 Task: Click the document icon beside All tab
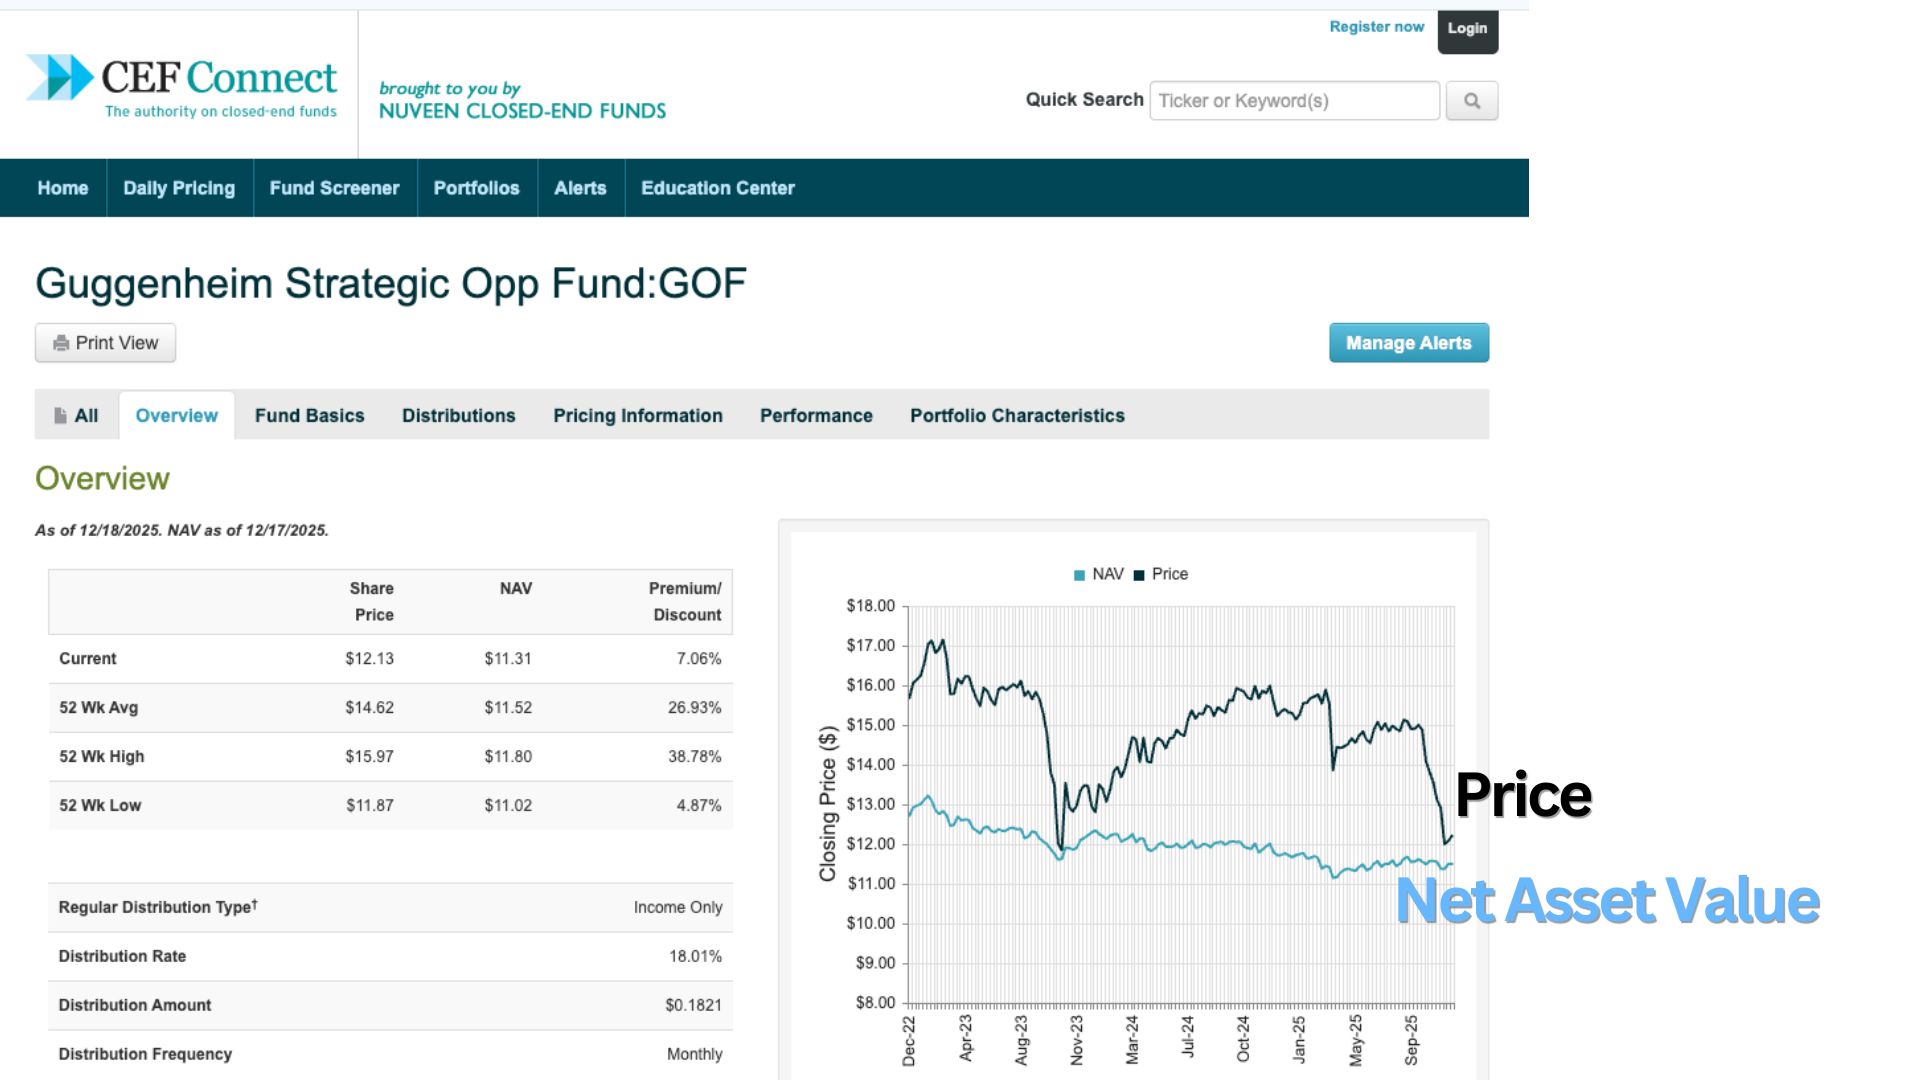[61, 416]
